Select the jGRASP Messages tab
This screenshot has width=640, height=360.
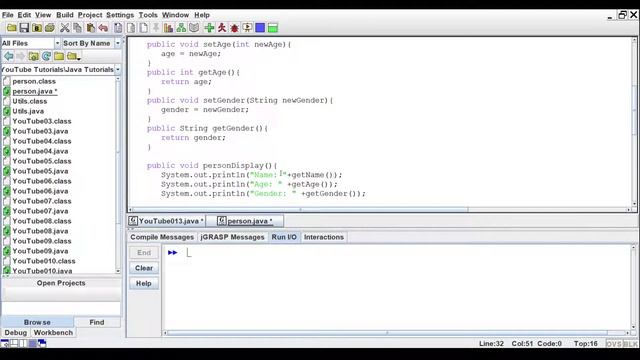tap(232, 237)
